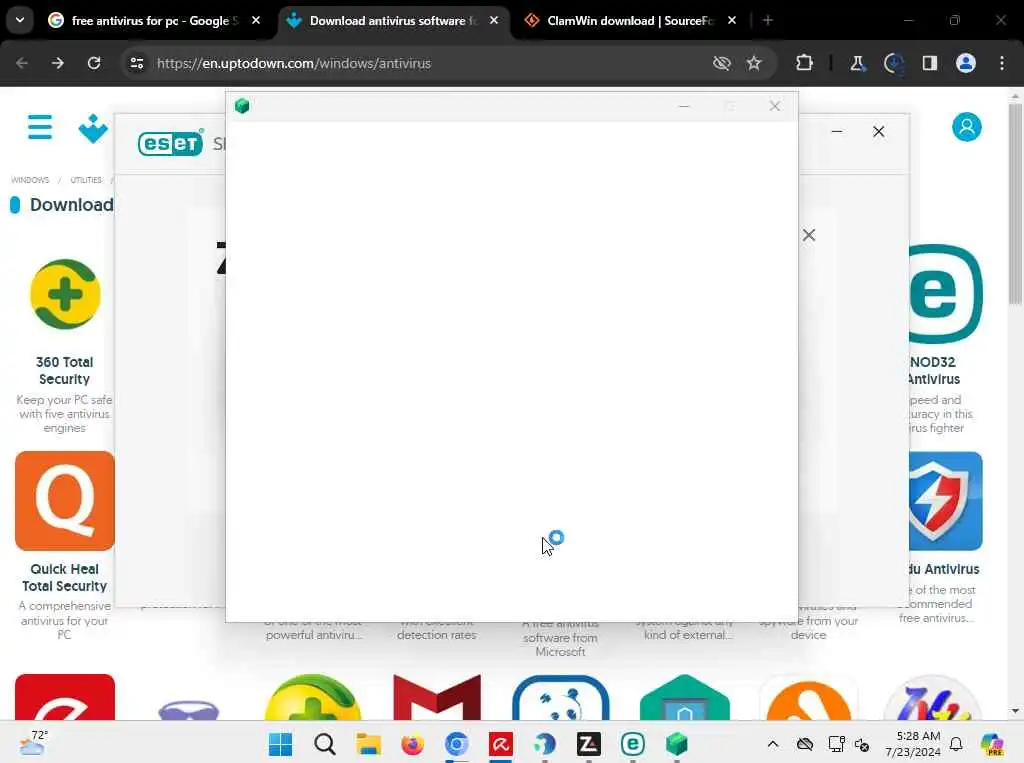
Task: Open the tab search dropdown
Action: coord(20,20)
